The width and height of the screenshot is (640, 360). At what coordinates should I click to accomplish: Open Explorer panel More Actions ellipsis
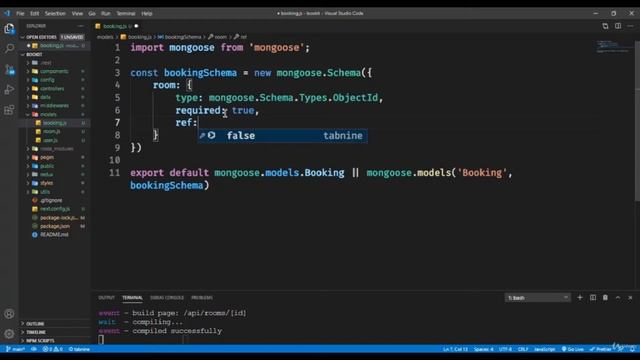[80, 26]
